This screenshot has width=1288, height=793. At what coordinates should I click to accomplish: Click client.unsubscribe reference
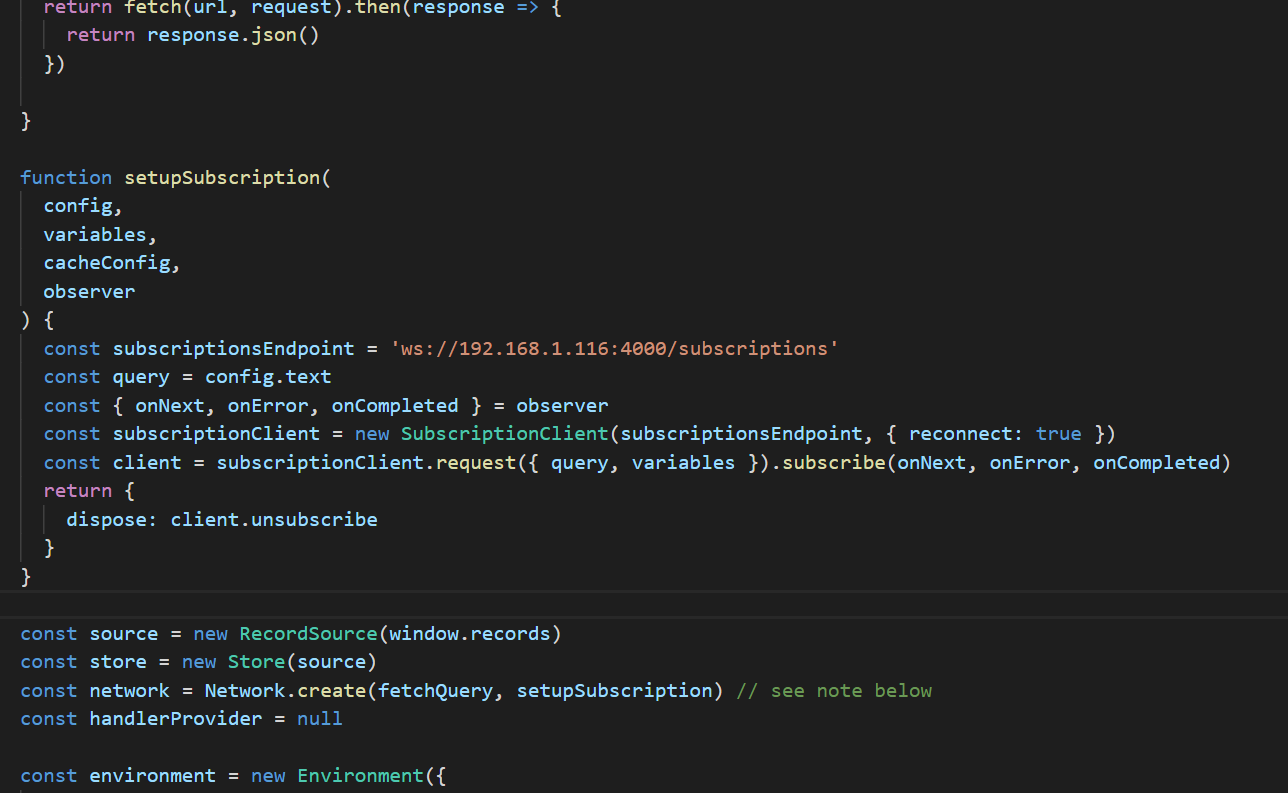point(274,519)
